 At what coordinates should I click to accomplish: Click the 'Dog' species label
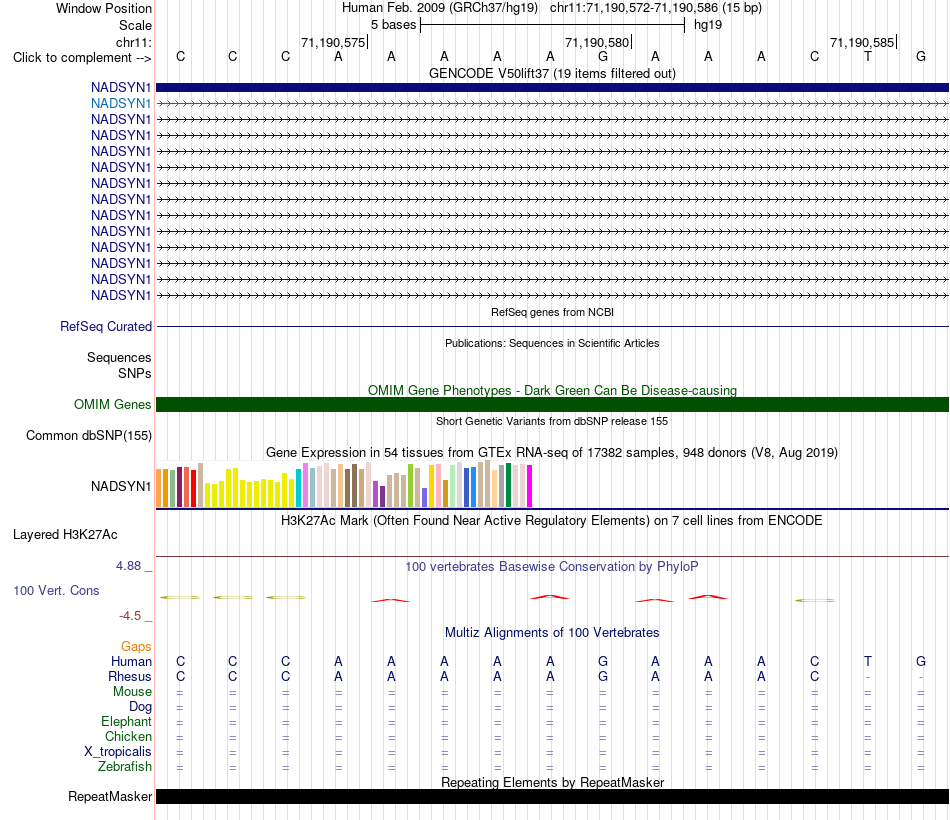140,707
